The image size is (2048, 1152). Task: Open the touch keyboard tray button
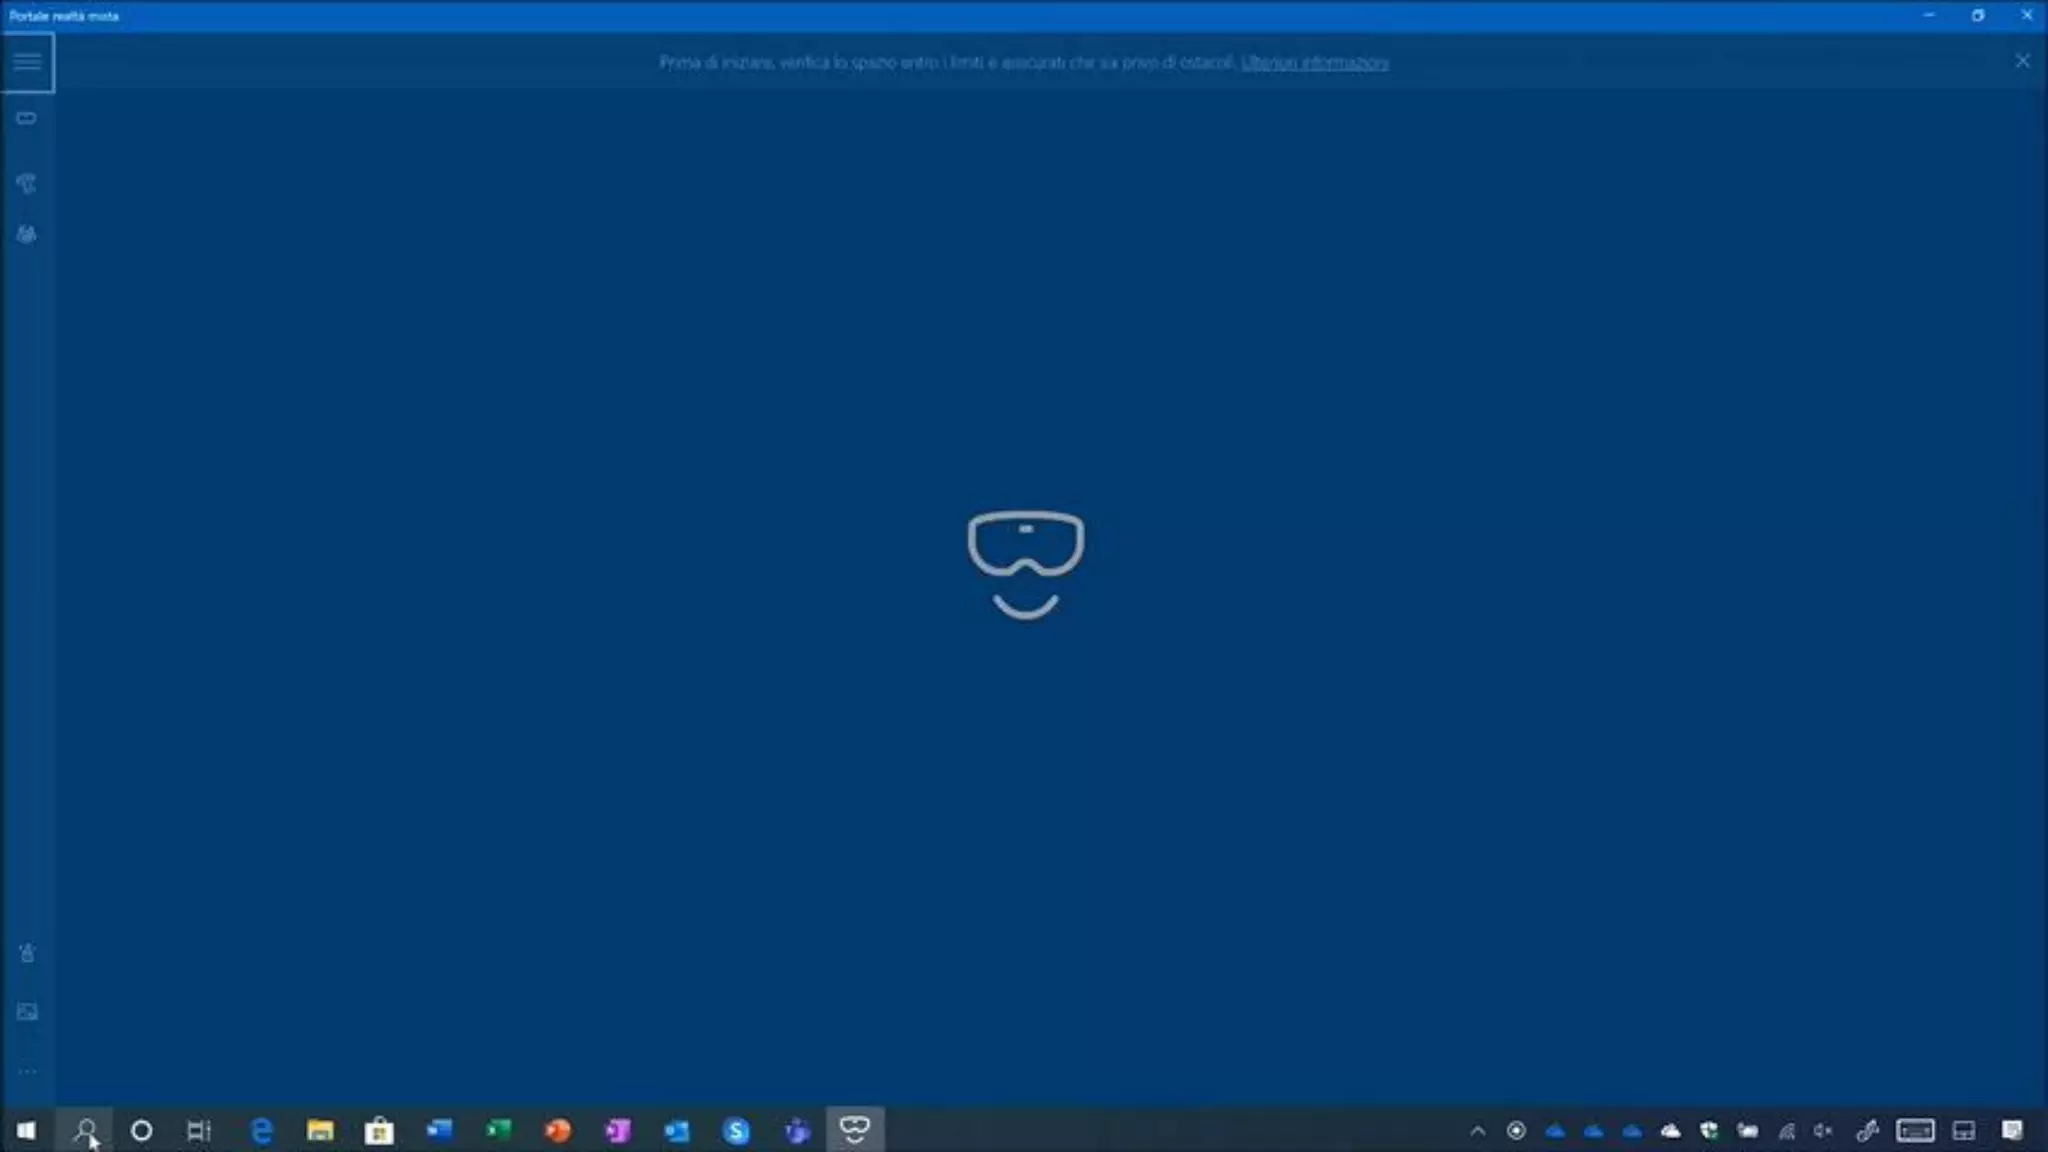click(1914, 1131)
